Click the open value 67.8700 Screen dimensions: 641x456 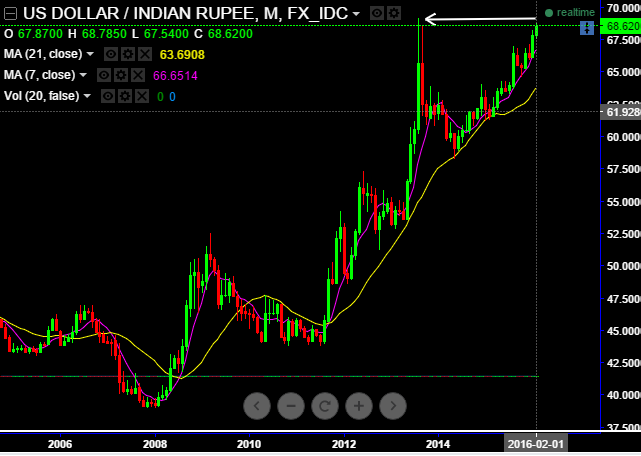tap(40, 34)
